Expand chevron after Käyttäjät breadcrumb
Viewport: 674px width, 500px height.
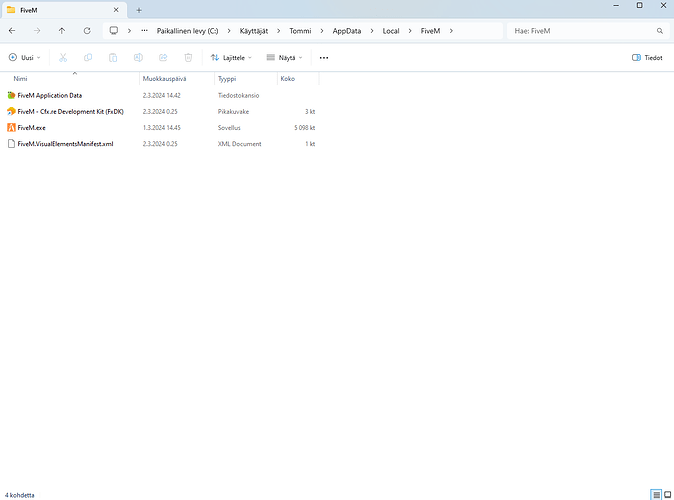coord(279,31)
